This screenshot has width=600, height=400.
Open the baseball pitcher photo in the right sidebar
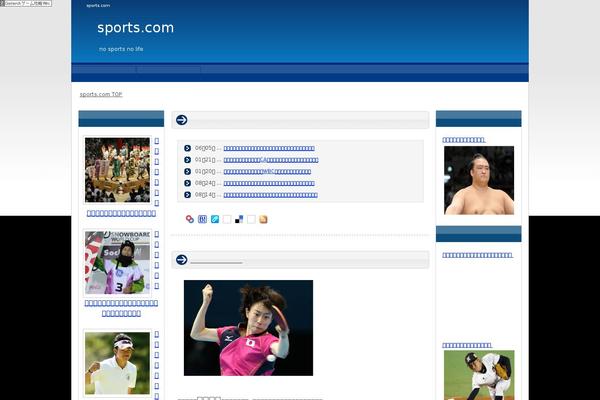[x=479, y=375]
